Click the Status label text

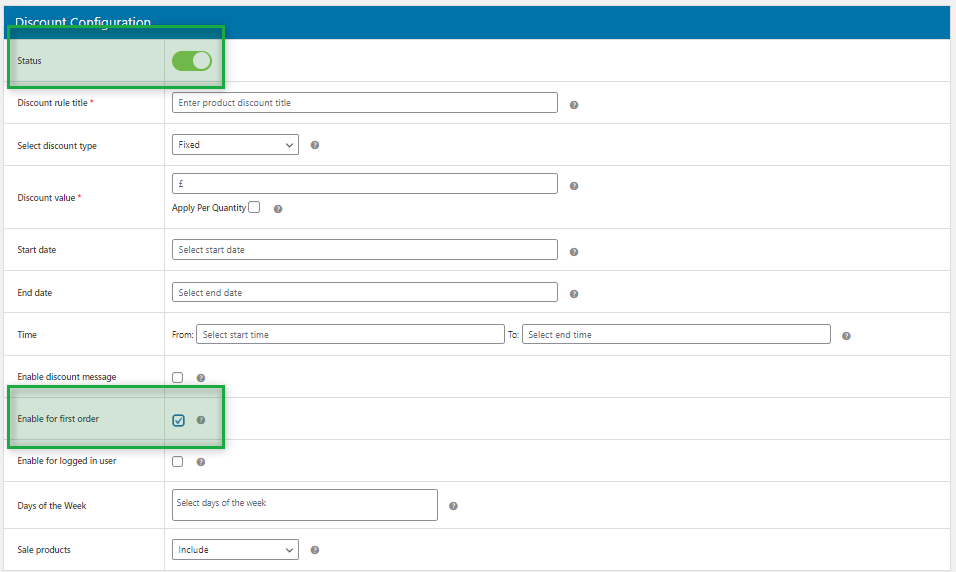(29, 61)
